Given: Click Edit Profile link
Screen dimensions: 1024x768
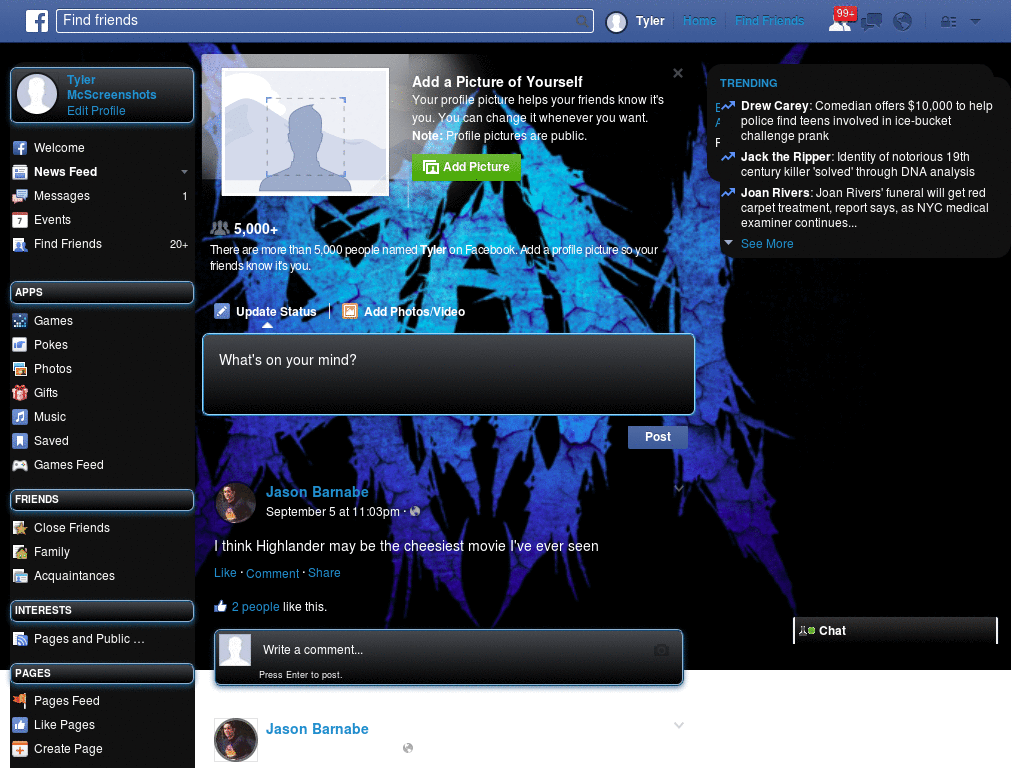Looking at the screenshot, I should 96,111.
